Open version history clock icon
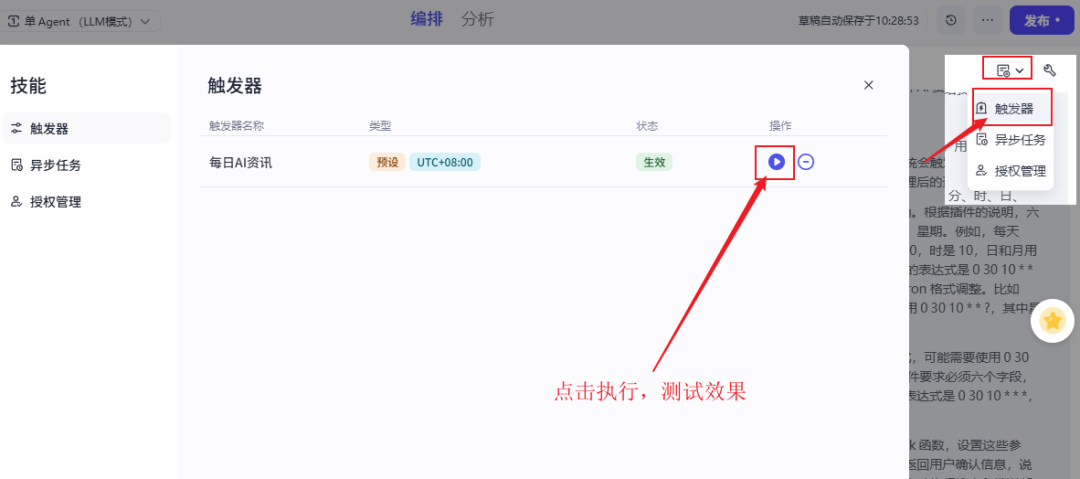1080x479 pixels. pos(951,20)
